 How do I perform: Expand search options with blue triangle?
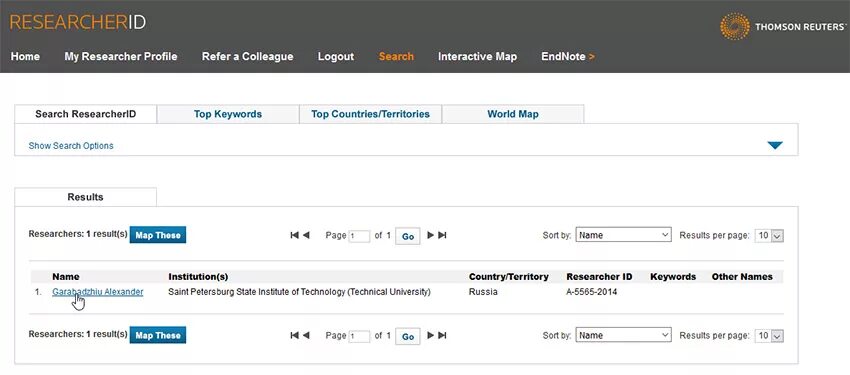coord(775,145)
